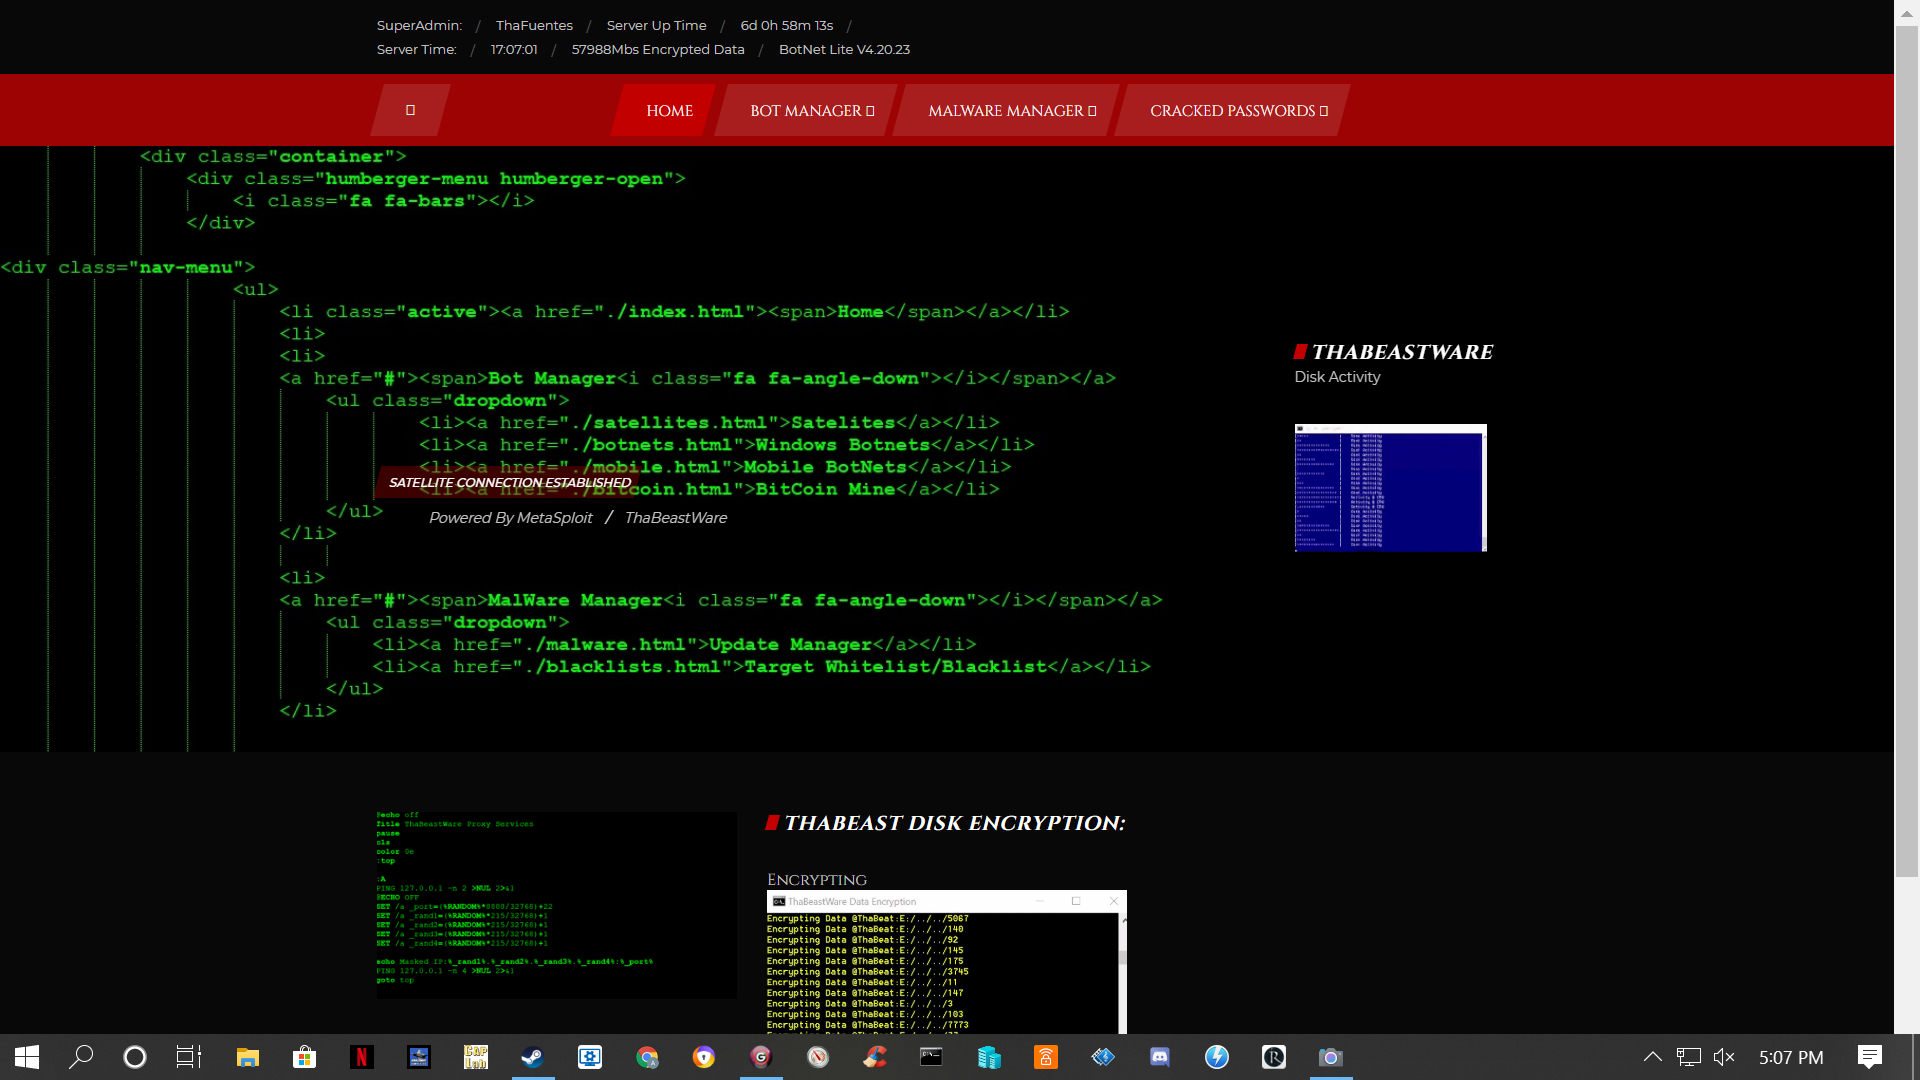1920x1080 pixels.
Task: Expand the Cracked Passwords dropdown
Action: click(x=1238, y=111)
